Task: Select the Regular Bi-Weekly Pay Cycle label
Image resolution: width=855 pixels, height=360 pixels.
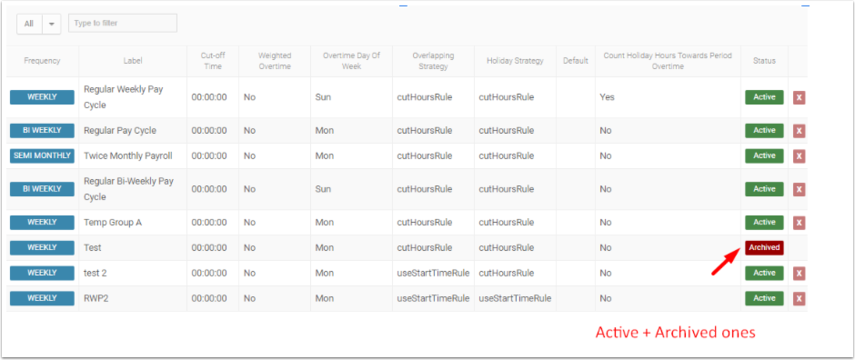Action: (129, 189)
